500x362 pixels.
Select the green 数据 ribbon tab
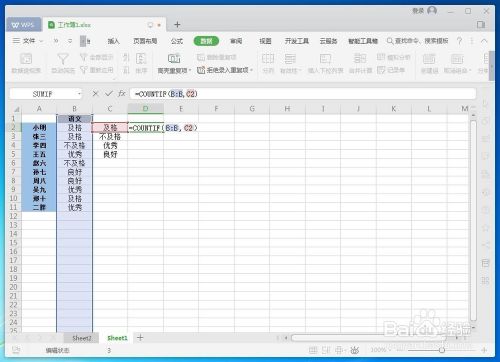point(206,41)
